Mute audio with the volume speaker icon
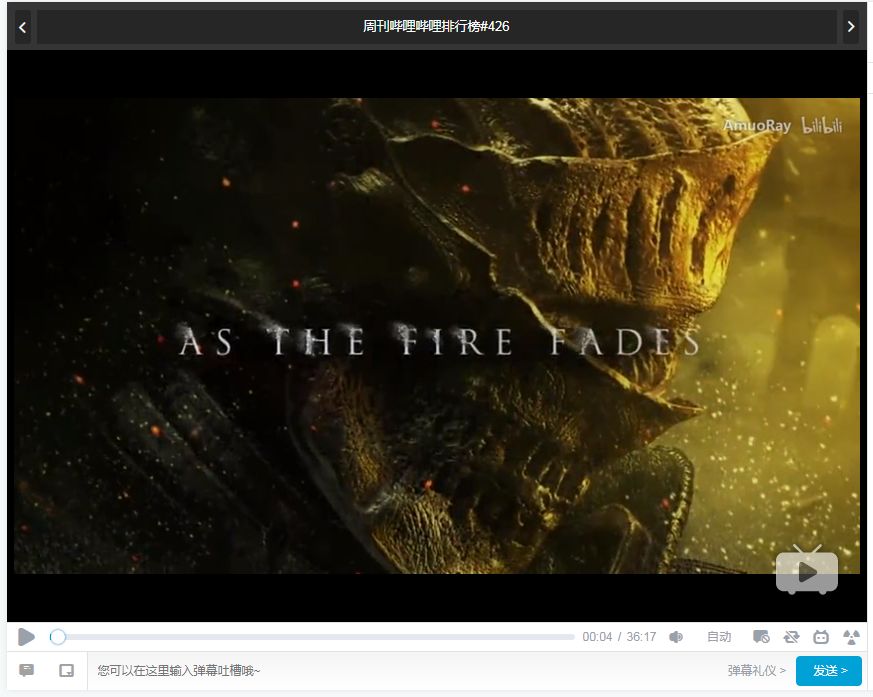This screenshot has width=873, height=697. point(676,637)
